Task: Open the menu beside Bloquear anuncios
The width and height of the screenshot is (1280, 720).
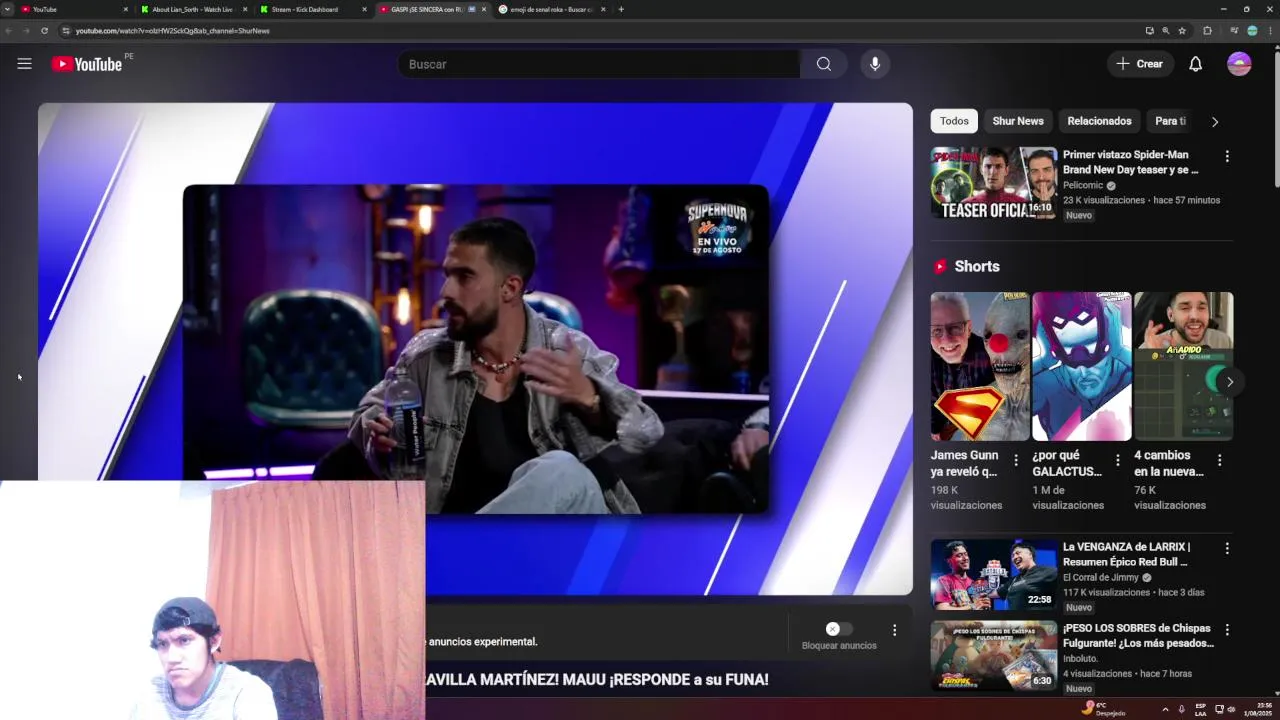Action: [894, 630]
